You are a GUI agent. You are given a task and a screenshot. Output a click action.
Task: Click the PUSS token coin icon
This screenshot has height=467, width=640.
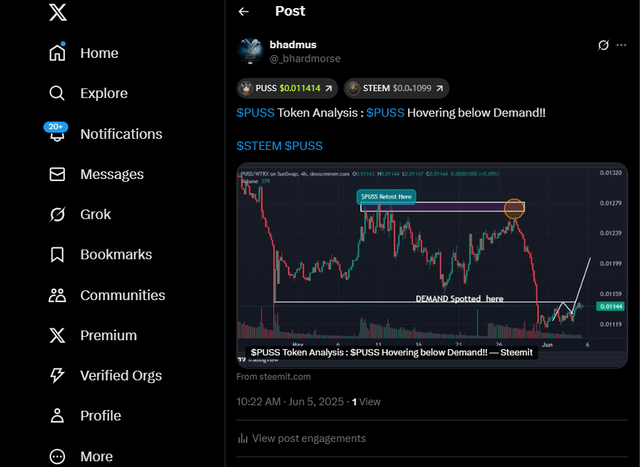click(246, 88)
